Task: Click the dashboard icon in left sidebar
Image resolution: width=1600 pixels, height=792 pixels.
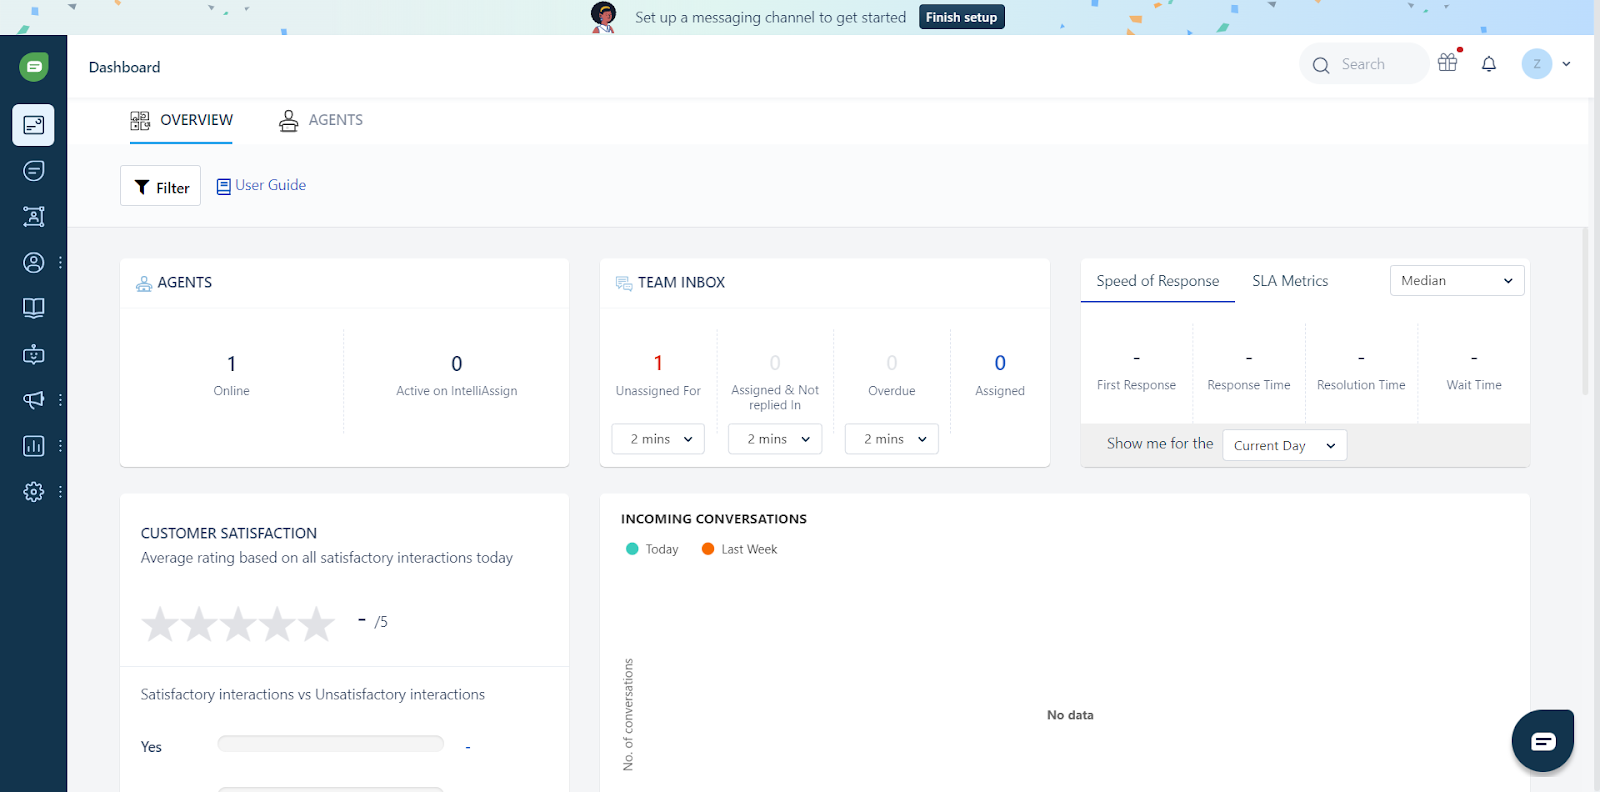Action: coord(33,125)
